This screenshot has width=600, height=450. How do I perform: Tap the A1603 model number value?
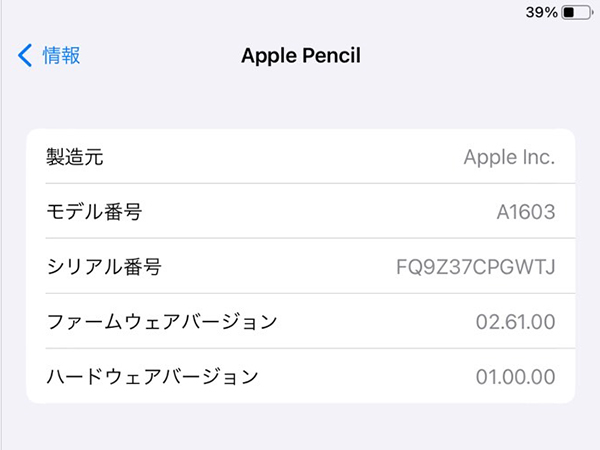tap(526, 212)
